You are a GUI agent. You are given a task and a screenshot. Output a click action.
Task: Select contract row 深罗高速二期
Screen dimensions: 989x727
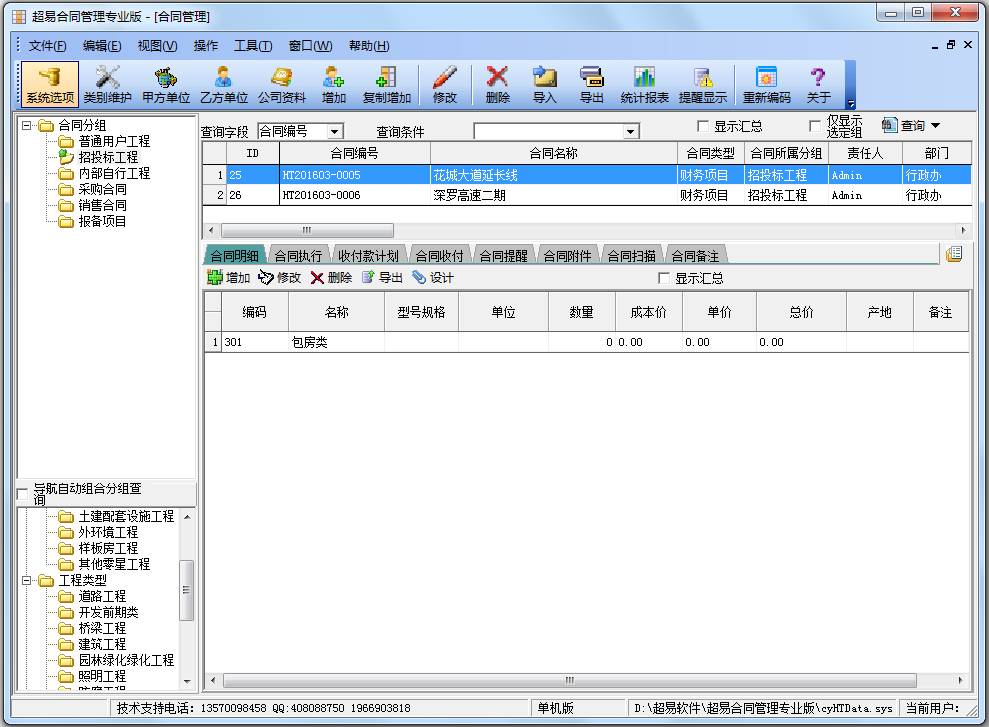point(587,195)
